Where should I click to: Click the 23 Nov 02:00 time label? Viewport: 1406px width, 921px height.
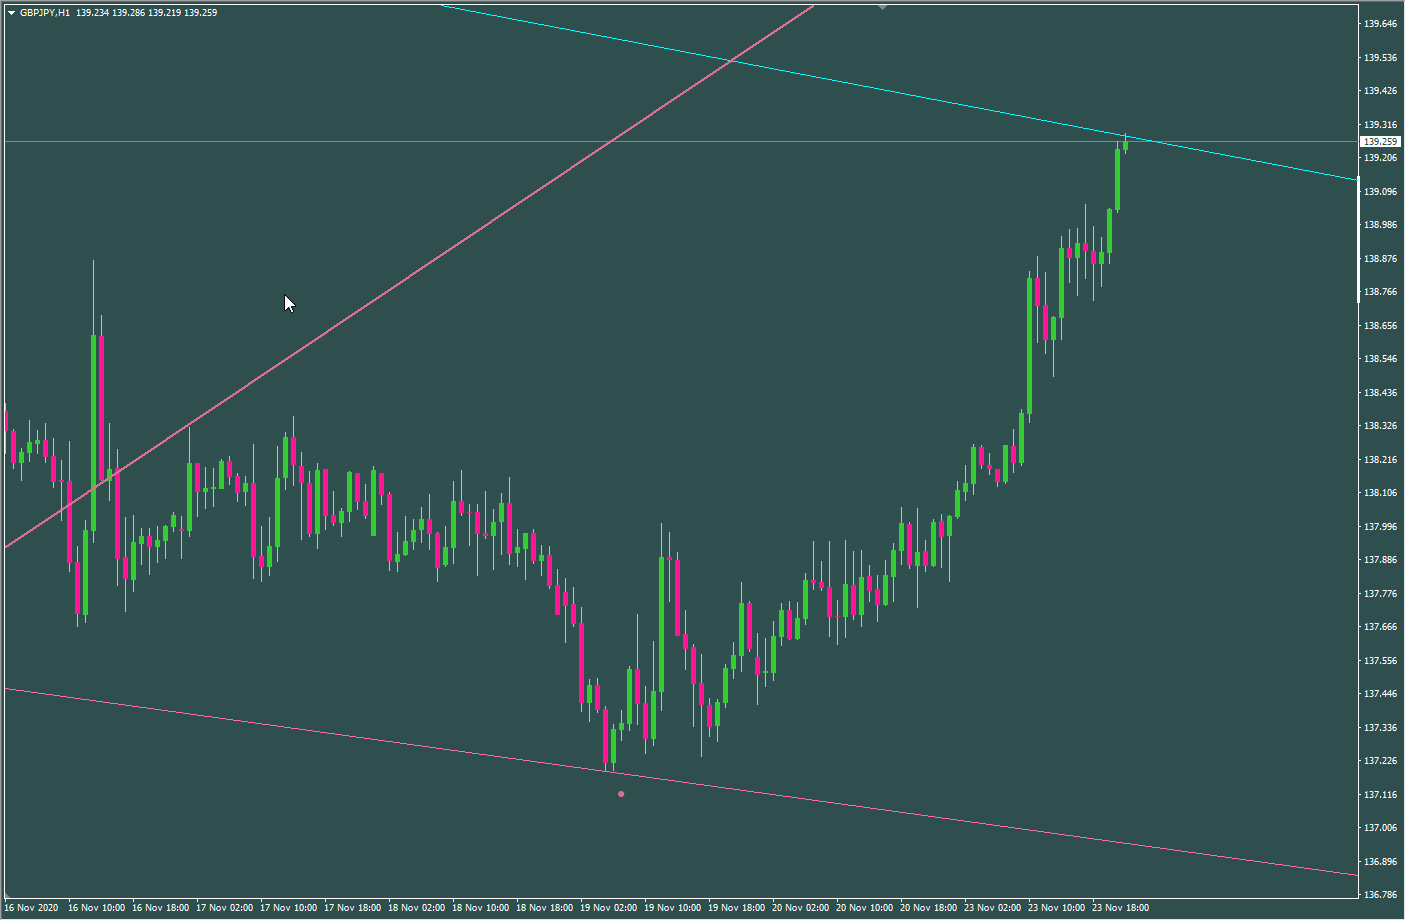[x=993, y=908]
